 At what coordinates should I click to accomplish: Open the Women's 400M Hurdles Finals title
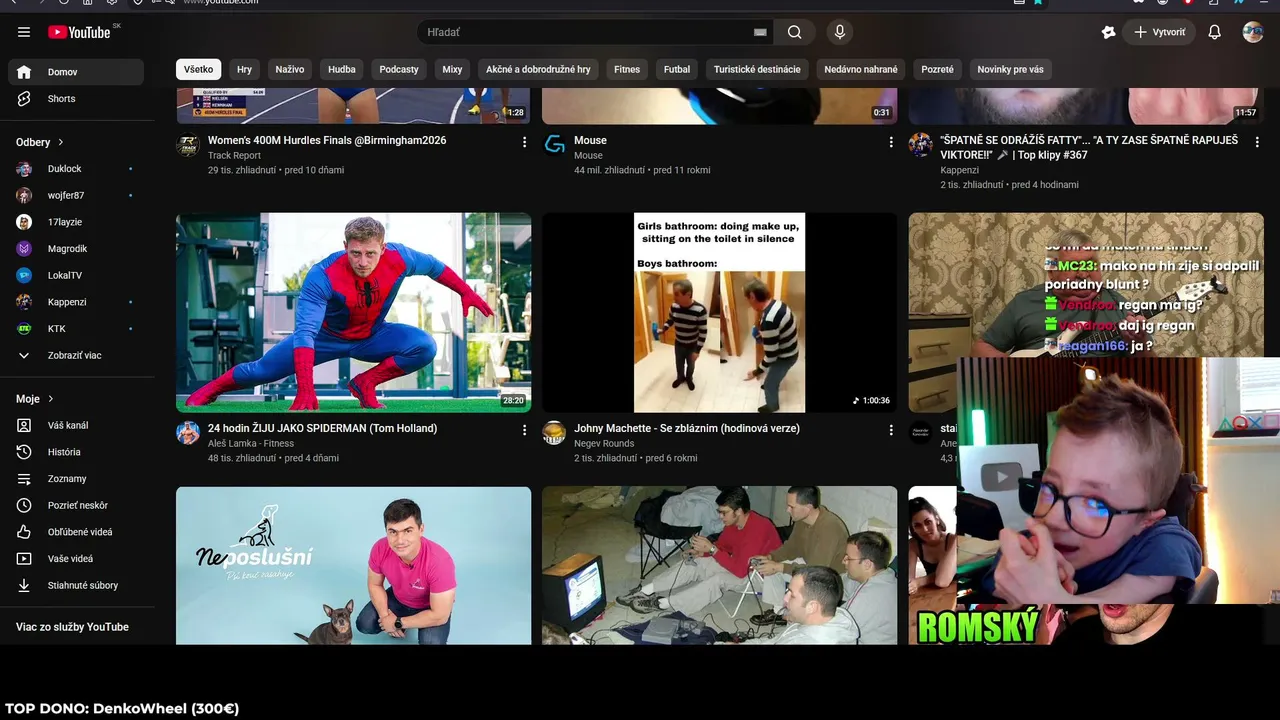[x=327, y=141]
